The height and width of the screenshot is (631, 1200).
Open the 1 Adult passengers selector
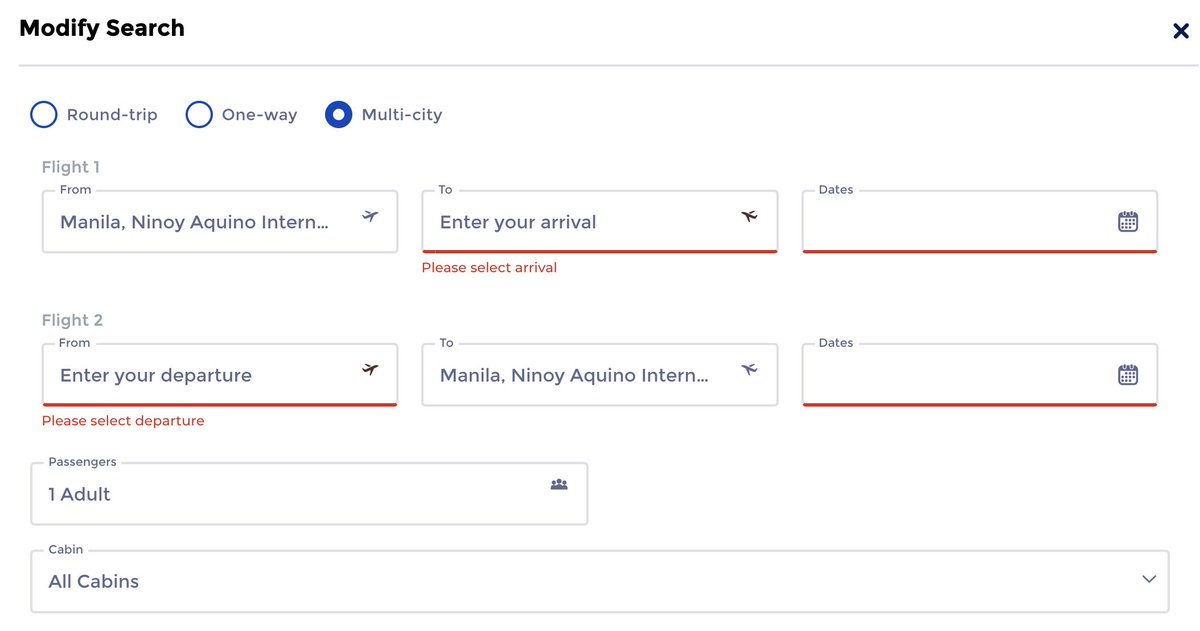[309, 494]
